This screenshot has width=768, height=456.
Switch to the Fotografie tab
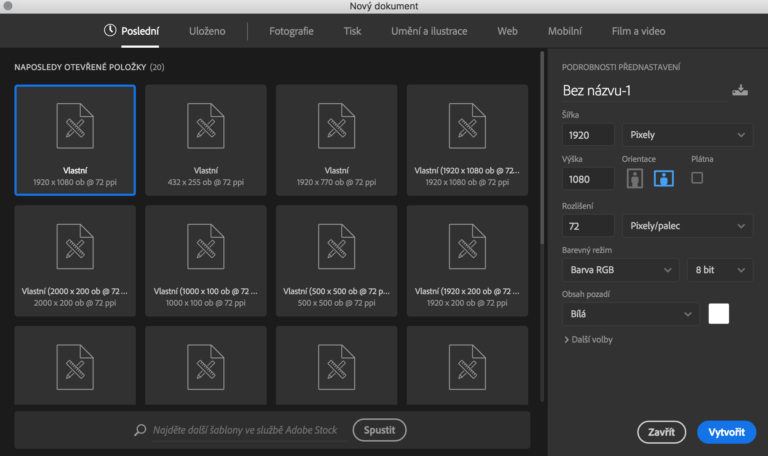coord(291,31)
